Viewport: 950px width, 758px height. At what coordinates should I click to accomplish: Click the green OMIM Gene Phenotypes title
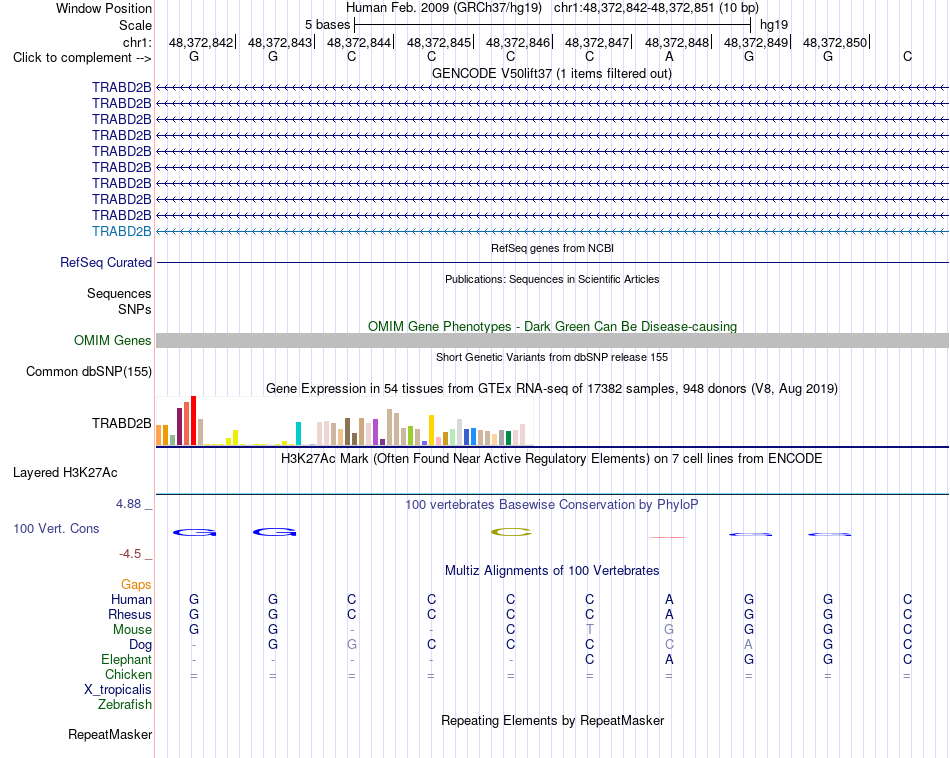pos(553,326)
